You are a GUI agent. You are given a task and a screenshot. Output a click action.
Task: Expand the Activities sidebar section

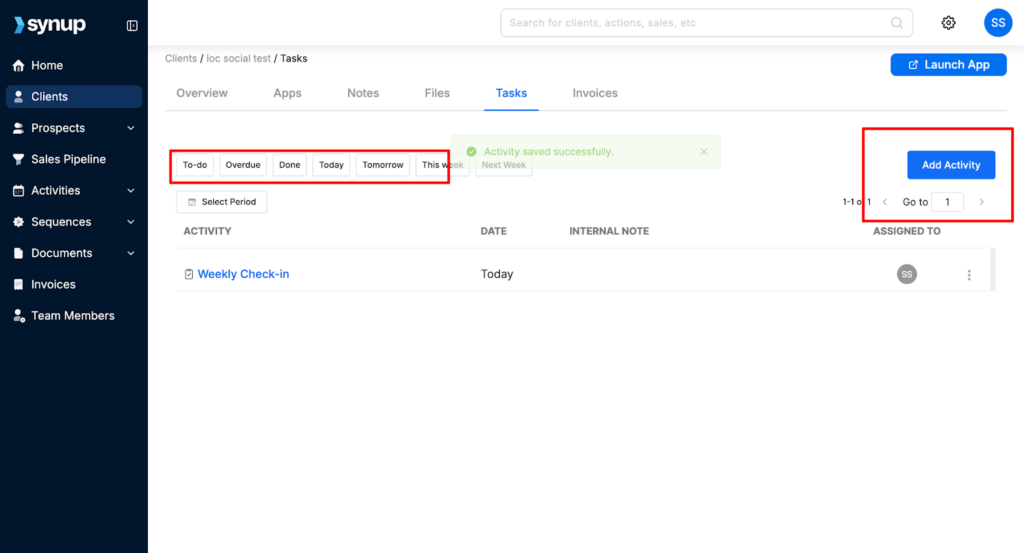click(x=130, y=191)
